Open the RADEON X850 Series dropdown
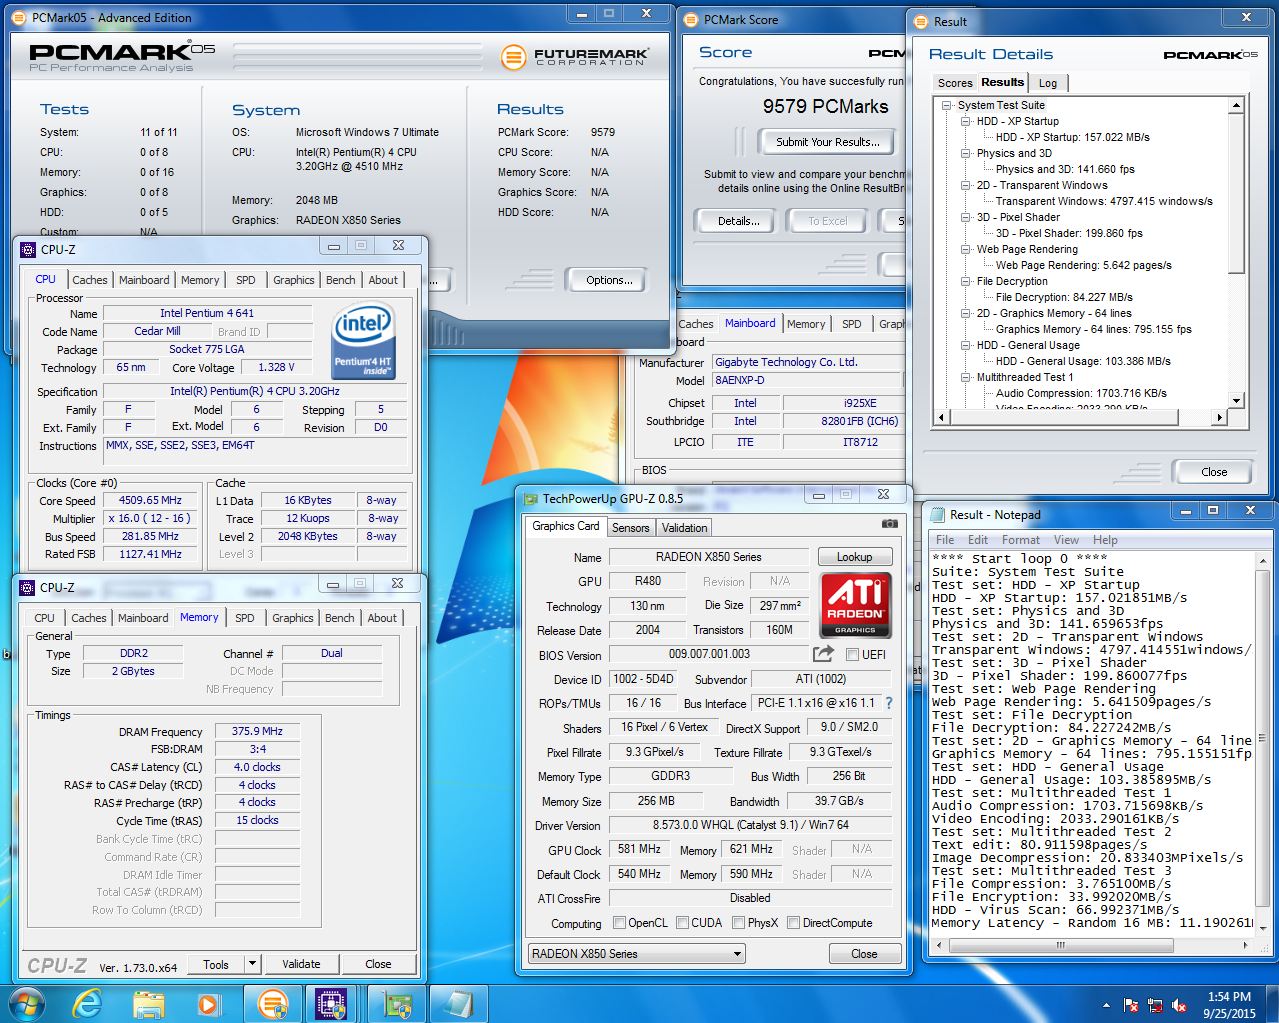Screen dimensions: 1279x1023 (x=637, y=954)
